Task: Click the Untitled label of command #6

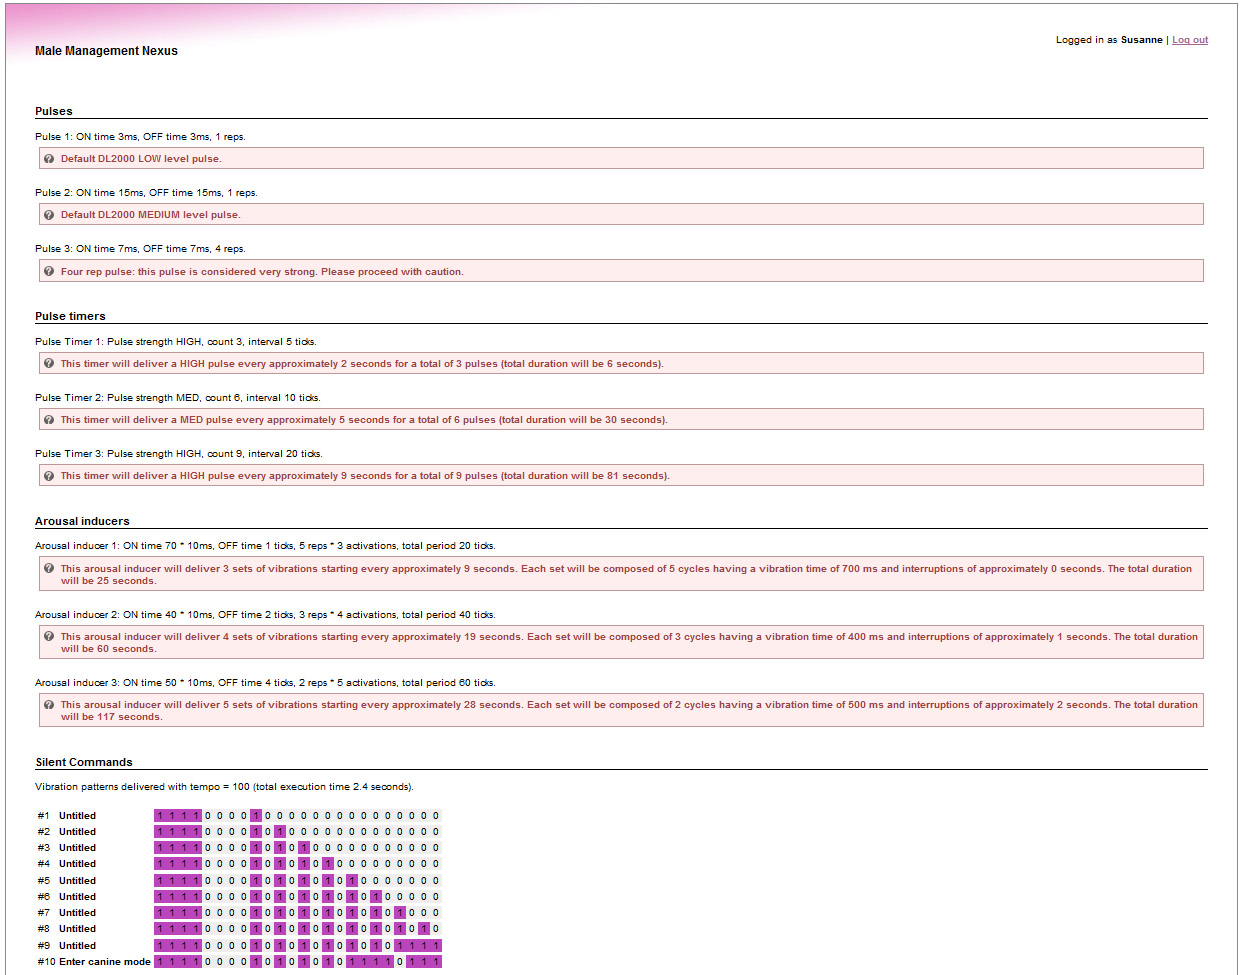Action: (x=77, y=897)
